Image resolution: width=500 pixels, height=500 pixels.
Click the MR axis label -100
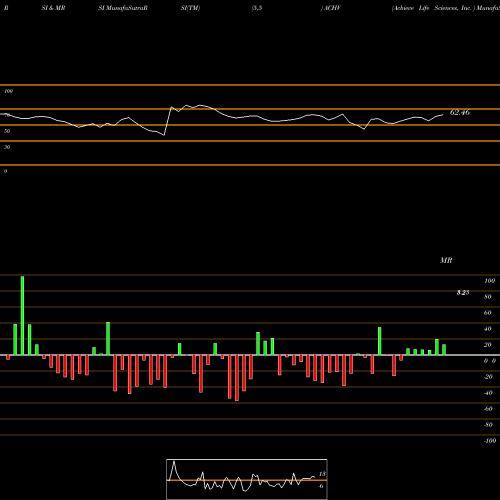coord(490,441)
